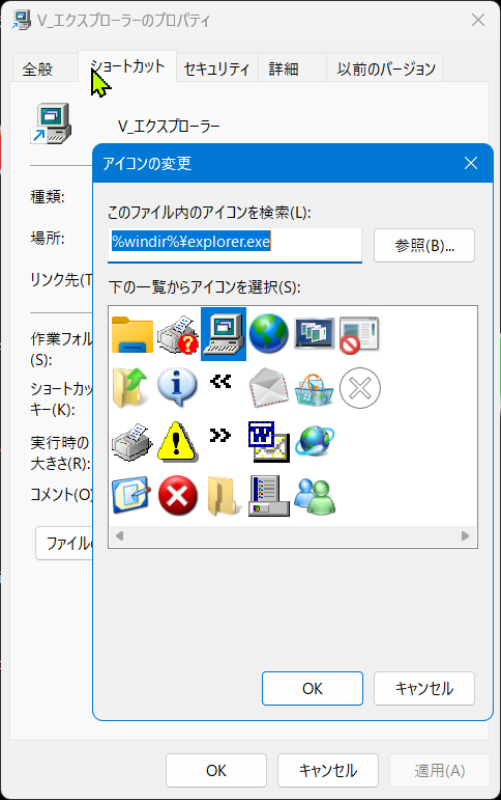Select the globe with orbit ring icon
Screen dimensions: 501x800
click(315, 441)
